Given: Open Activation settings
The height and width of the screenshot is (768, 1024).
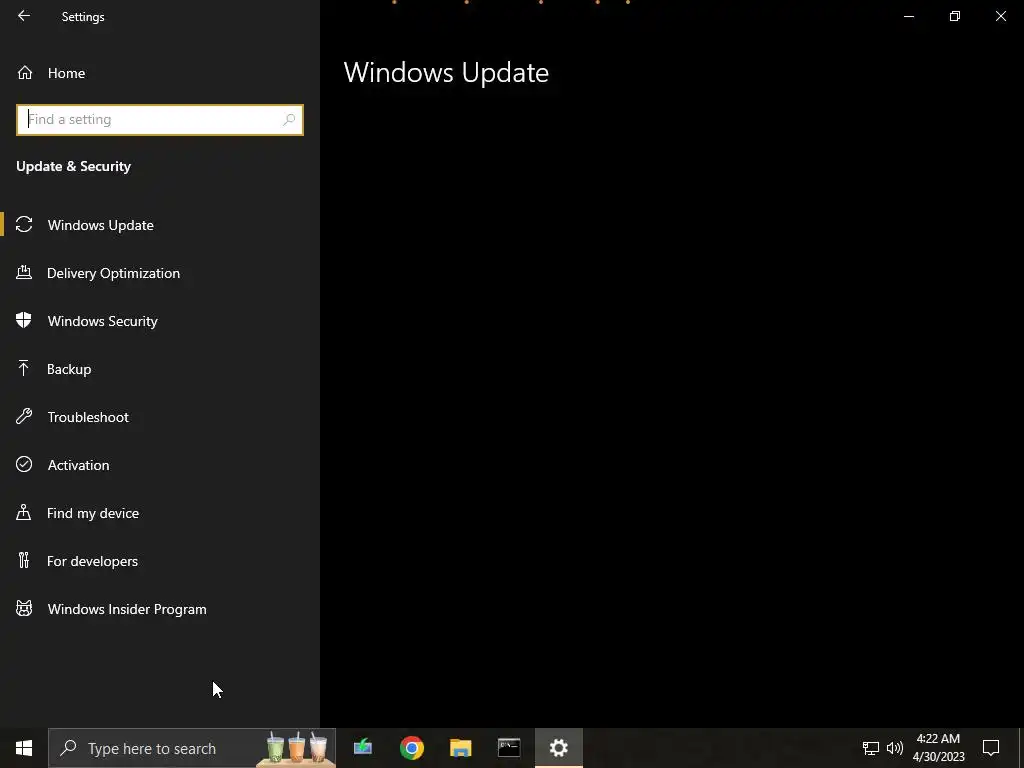Looking at the screenshot, I should (x=160, y=465).
